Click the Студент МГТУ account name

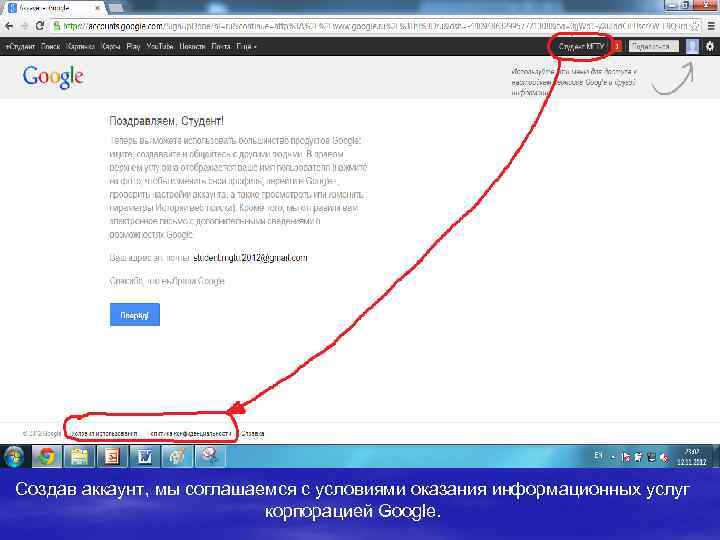coord(581,46)
